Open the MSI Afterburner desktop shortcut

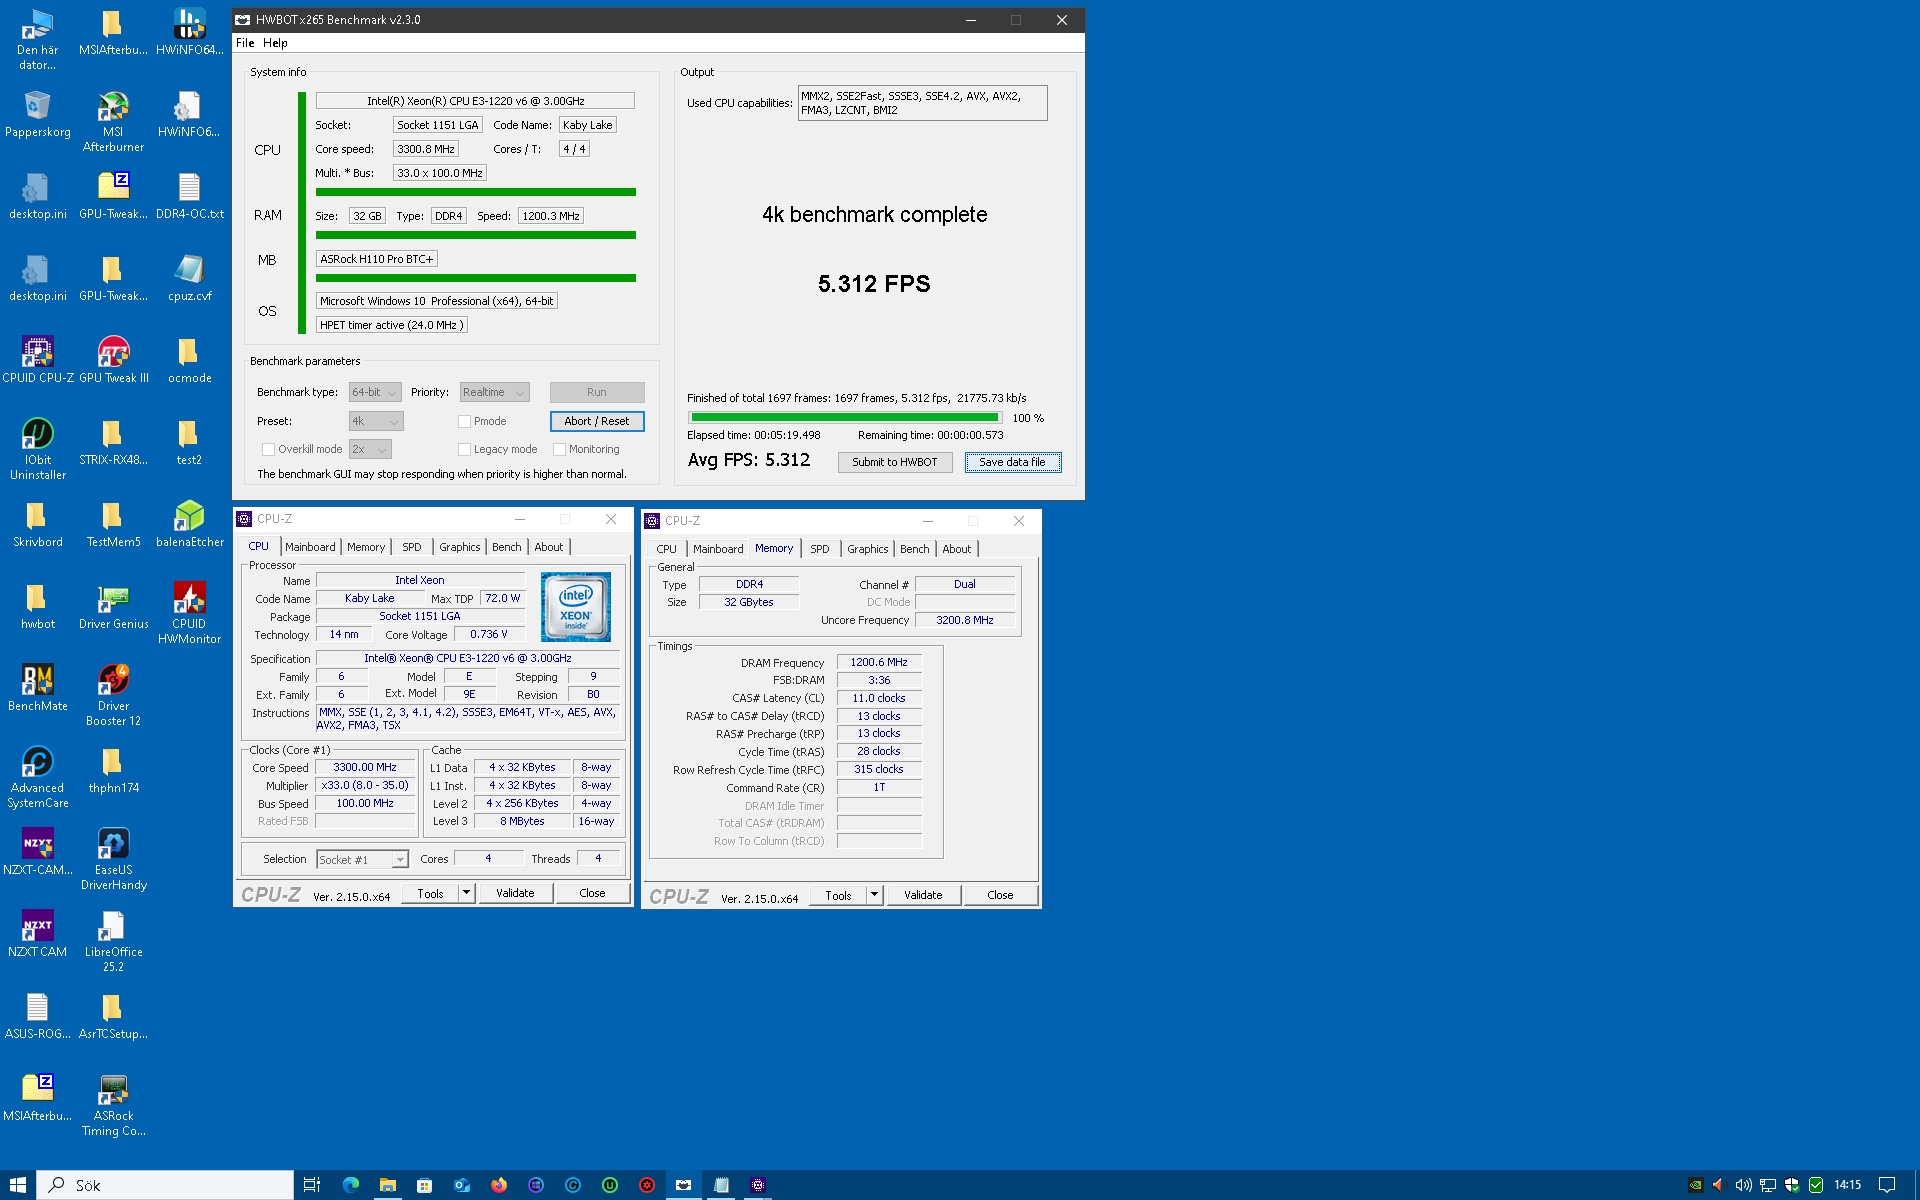coord(113,122)
